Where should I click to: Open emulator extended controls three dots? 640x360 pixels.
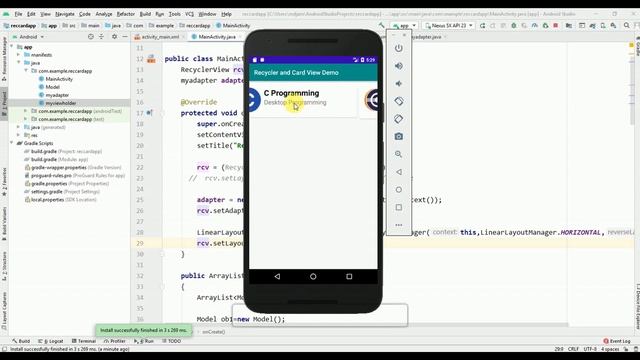point(399,225)
